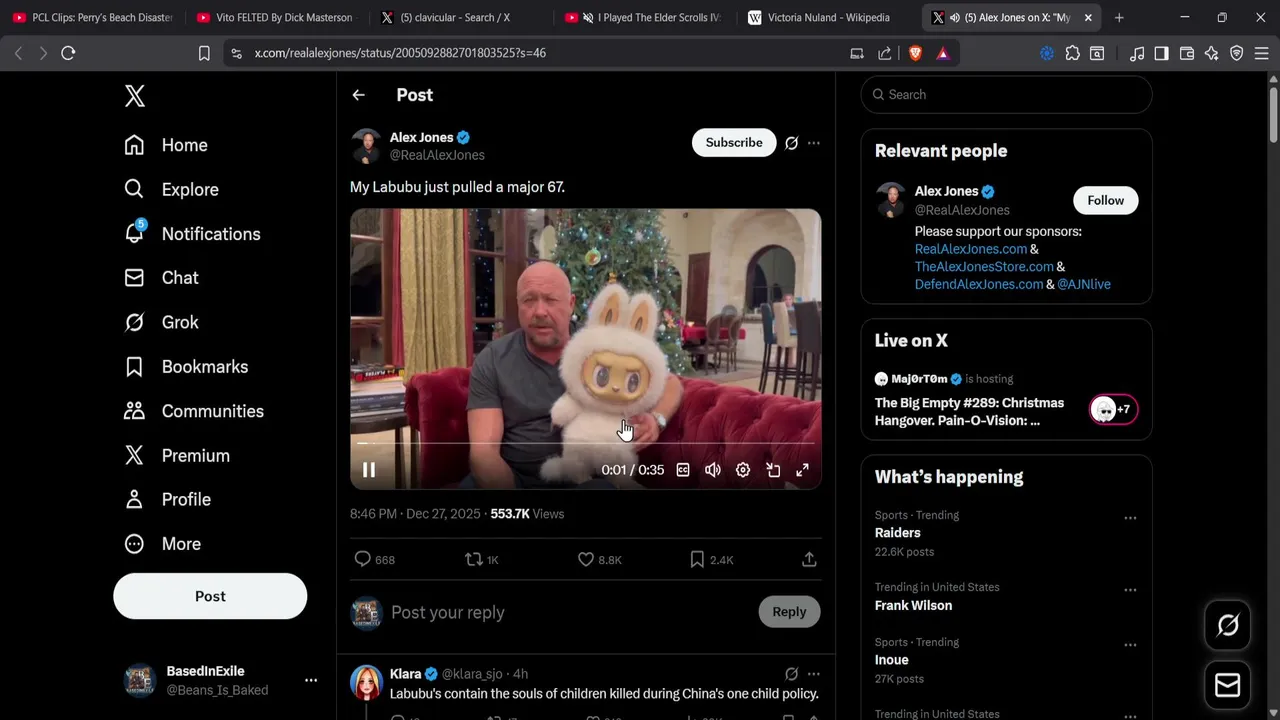Click the Grok icon beside Subscribe
Viewport: 1280px width, 720px height.
(x=791, y=143)
